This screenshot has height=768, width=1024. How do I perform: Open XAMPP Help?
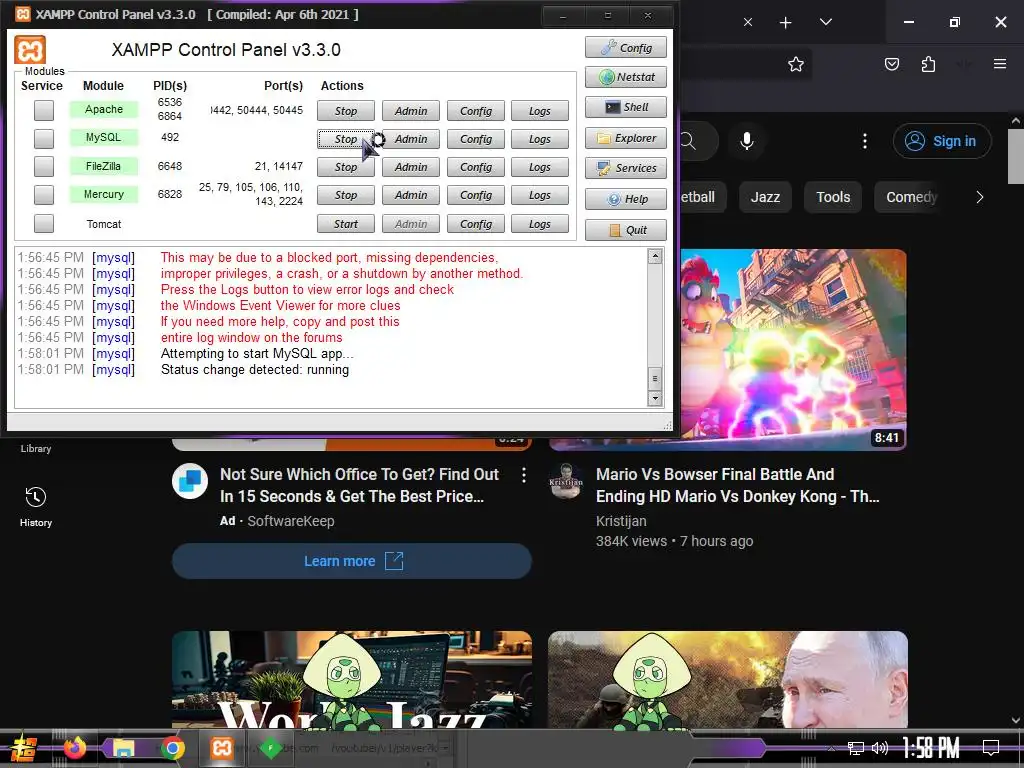626,199
